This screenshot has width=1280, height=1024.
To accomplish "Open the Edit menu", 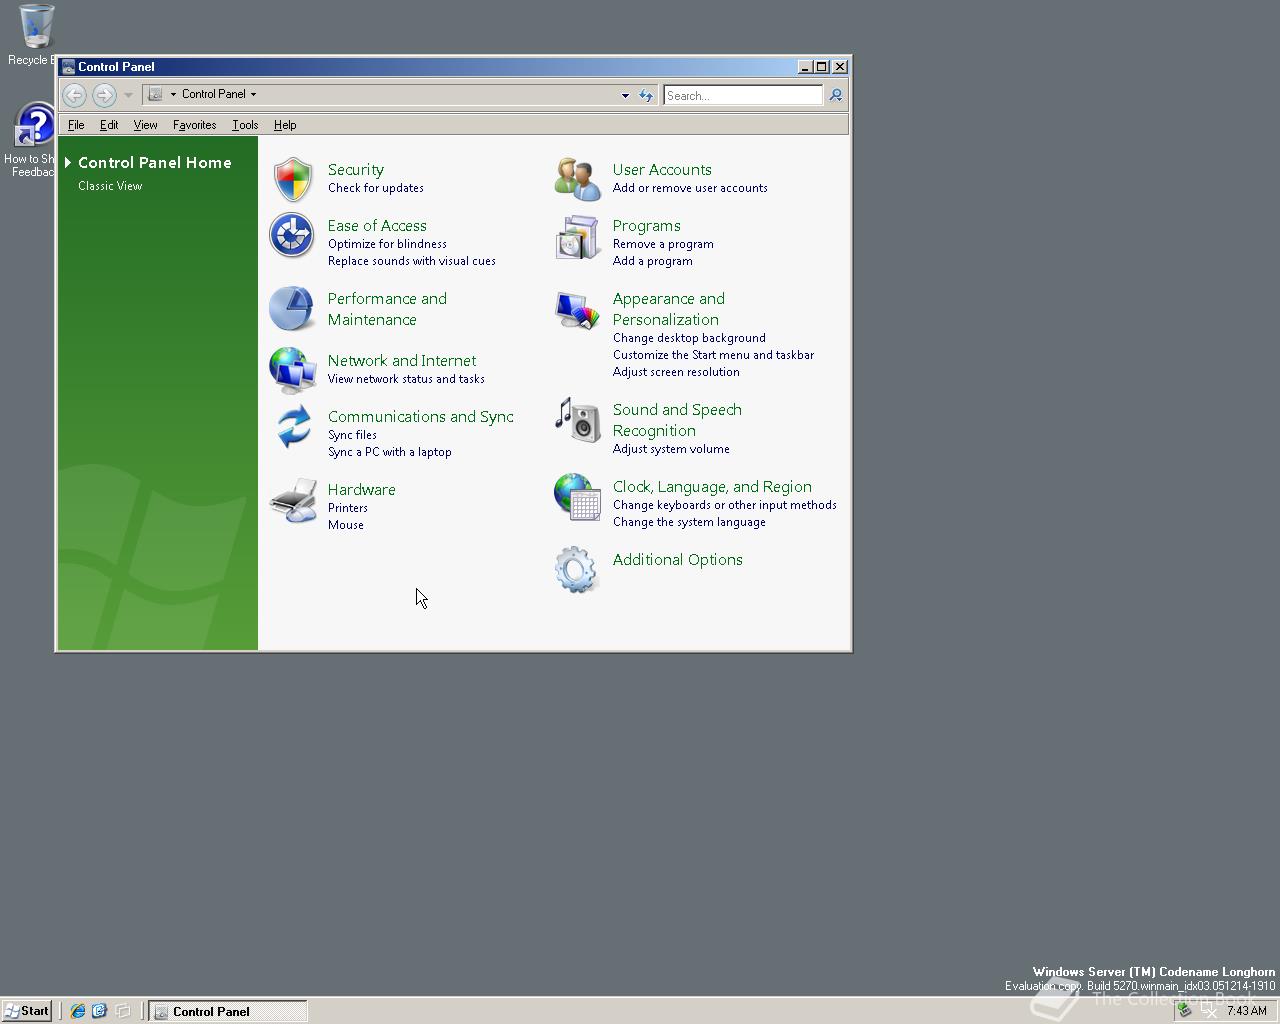I will [109, 125].
